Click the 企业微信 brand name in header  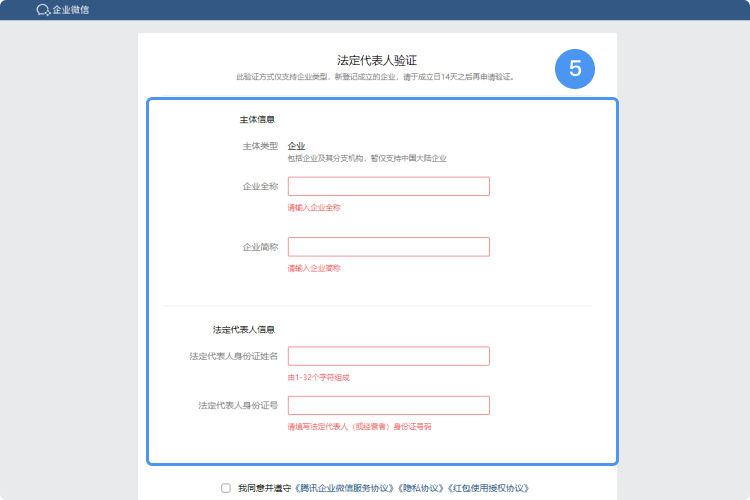coord(70,10)
